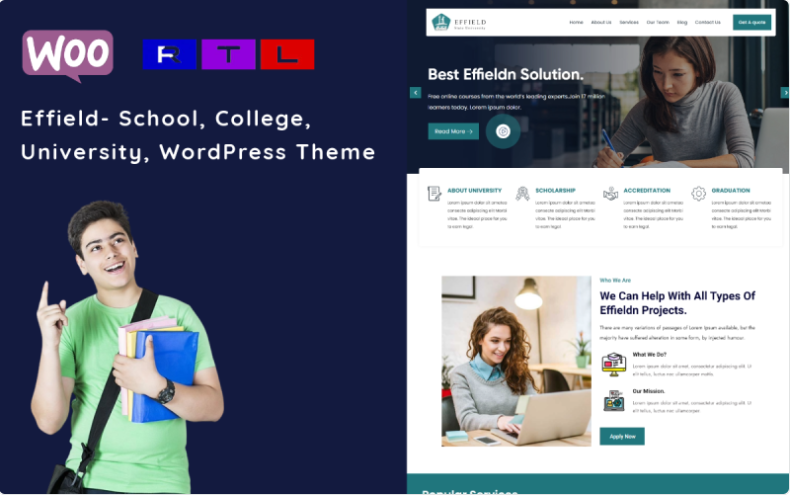
Task: Play the video with circular play button
Action: 503,132
